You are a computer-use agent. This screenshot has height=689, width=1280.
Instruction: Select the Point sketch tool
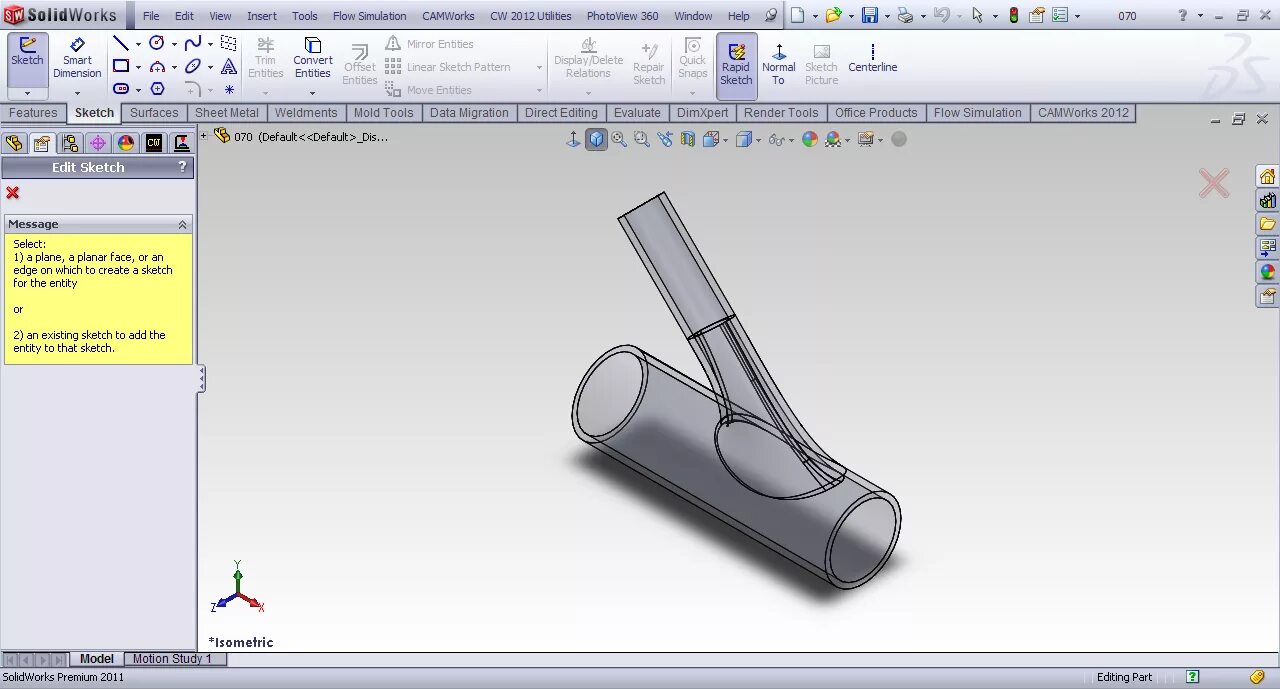(x=229, y=89)
